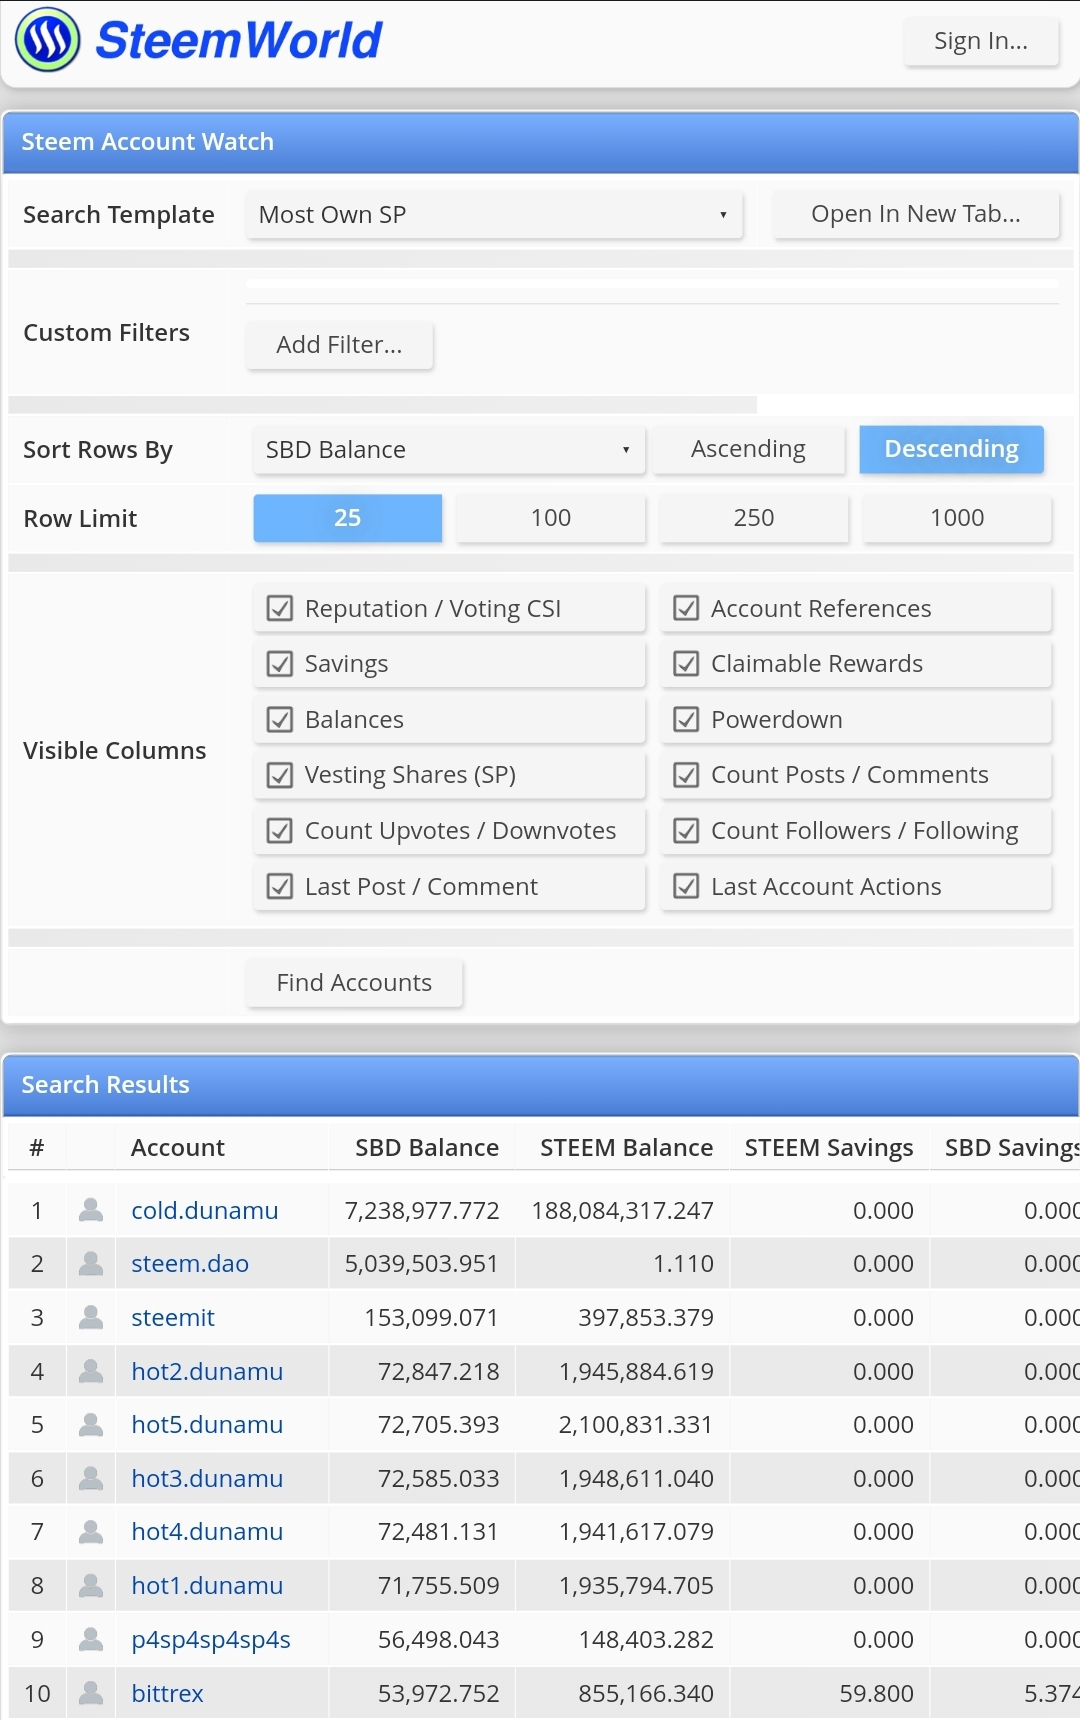Click the Add Filter... button
1080x1720 pixels.
[339, 345]
